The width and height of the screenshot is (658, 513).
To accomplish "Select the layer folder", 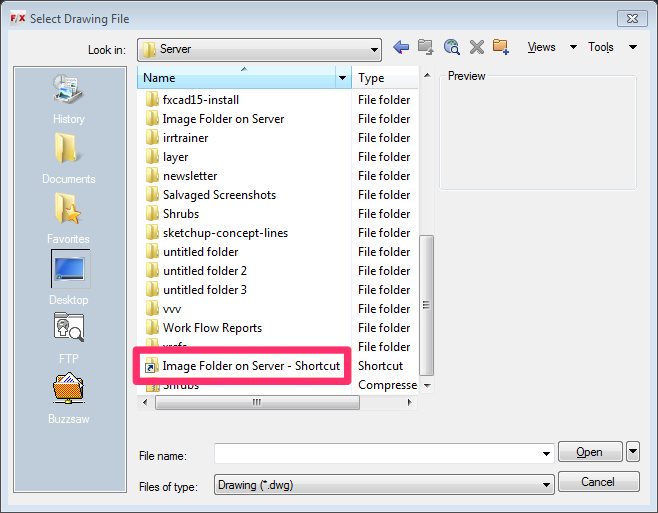I will (167, 157).
